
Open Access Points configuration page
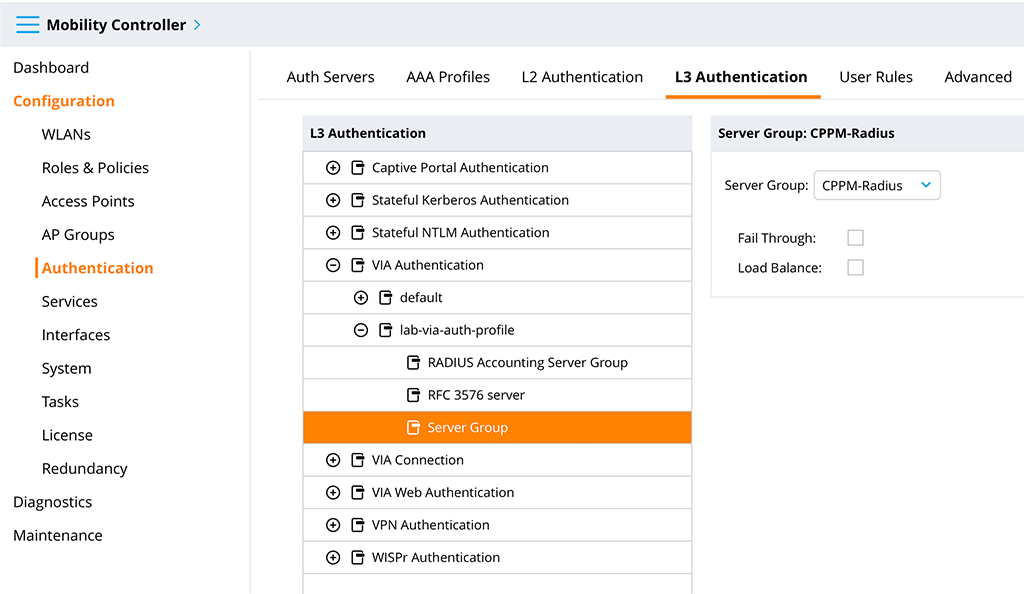click(x=88, y=201)
